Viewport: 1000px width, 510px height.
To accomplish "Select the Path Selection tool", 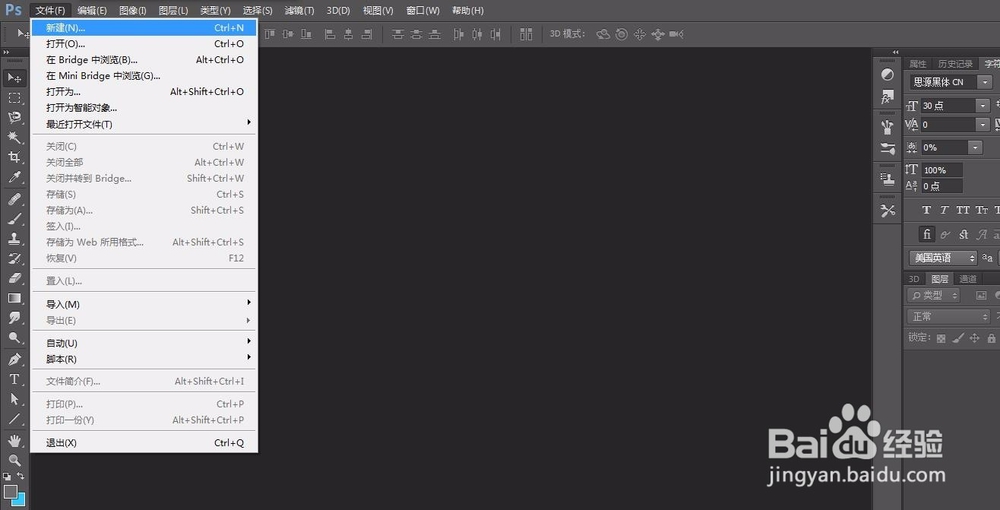I will [x=14, y=400].
